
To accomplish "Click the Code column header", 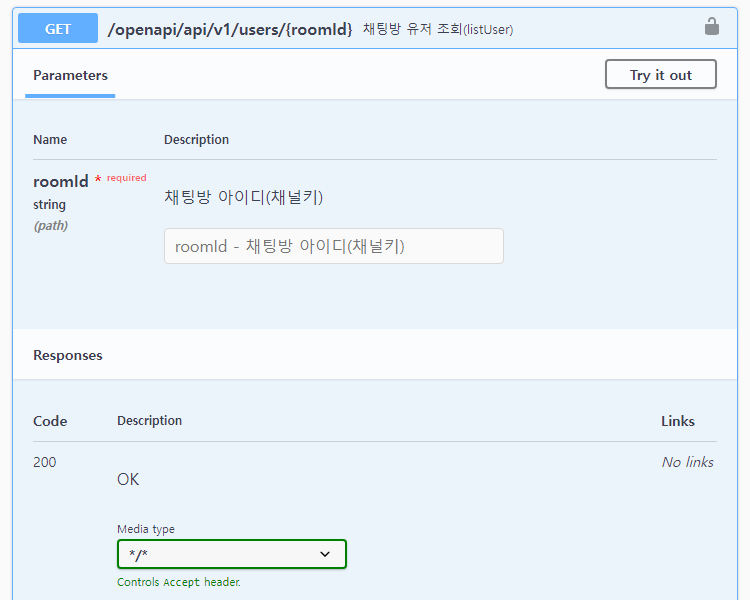I will tap(50, 421).
